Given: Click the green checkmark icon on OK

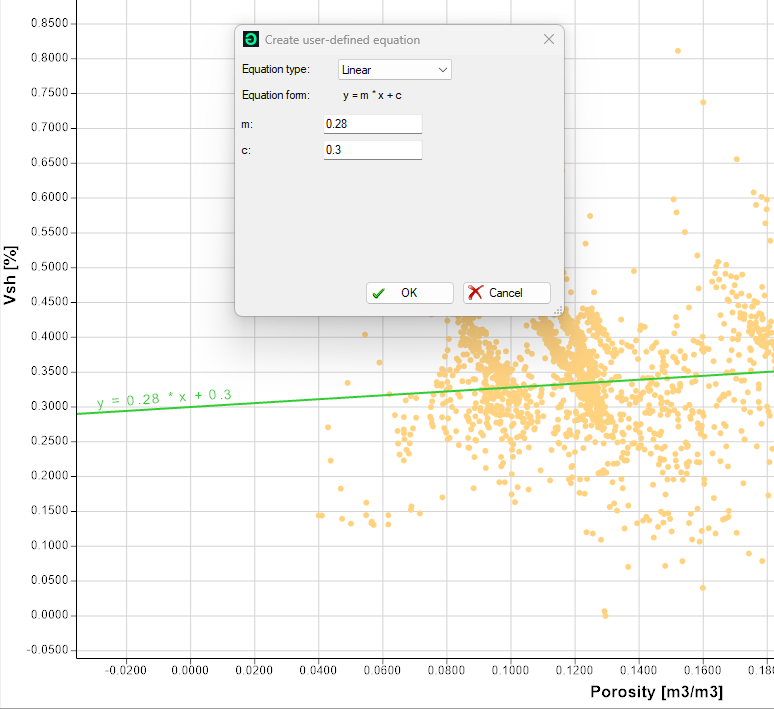Looking at the screenshot, I should point(379,293).
